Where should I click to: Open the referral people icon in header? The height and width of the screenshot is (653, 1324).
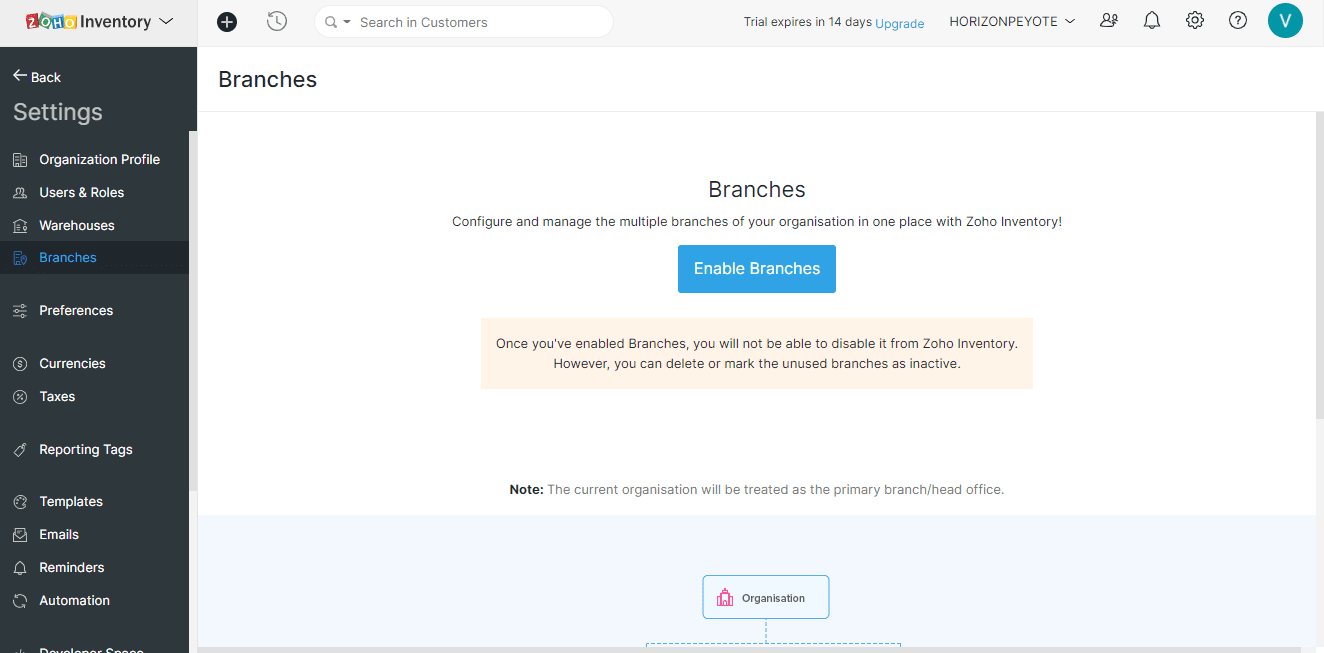1109,21
